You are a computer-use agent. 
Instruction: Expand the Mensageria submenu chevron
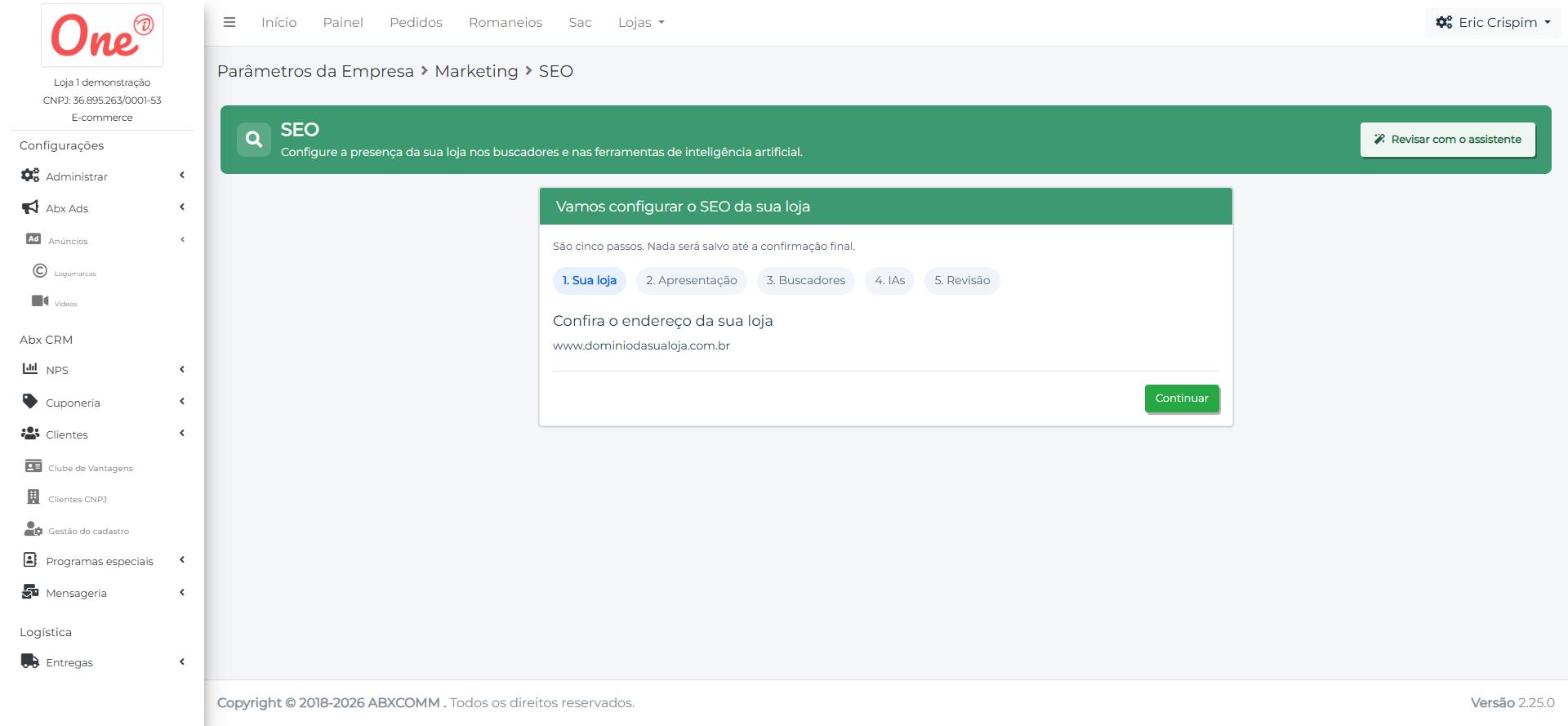pos(182,592)
